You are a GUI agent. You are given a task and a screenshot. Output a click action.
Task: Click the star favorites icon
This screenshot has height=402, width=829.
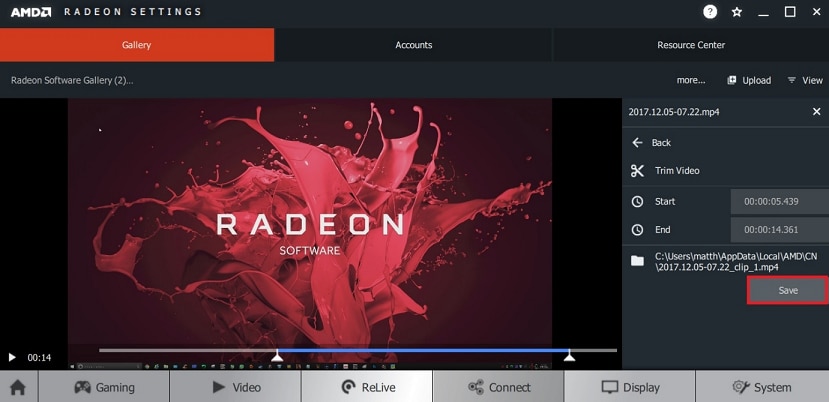coord(736,12)
